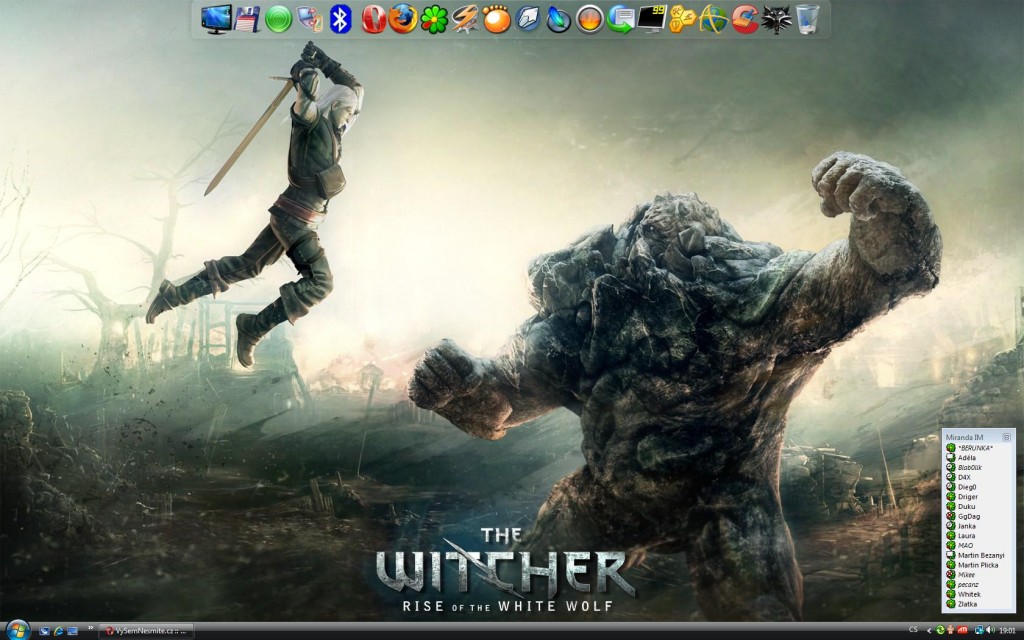Click the green refresh tray icon

(940, 630)
